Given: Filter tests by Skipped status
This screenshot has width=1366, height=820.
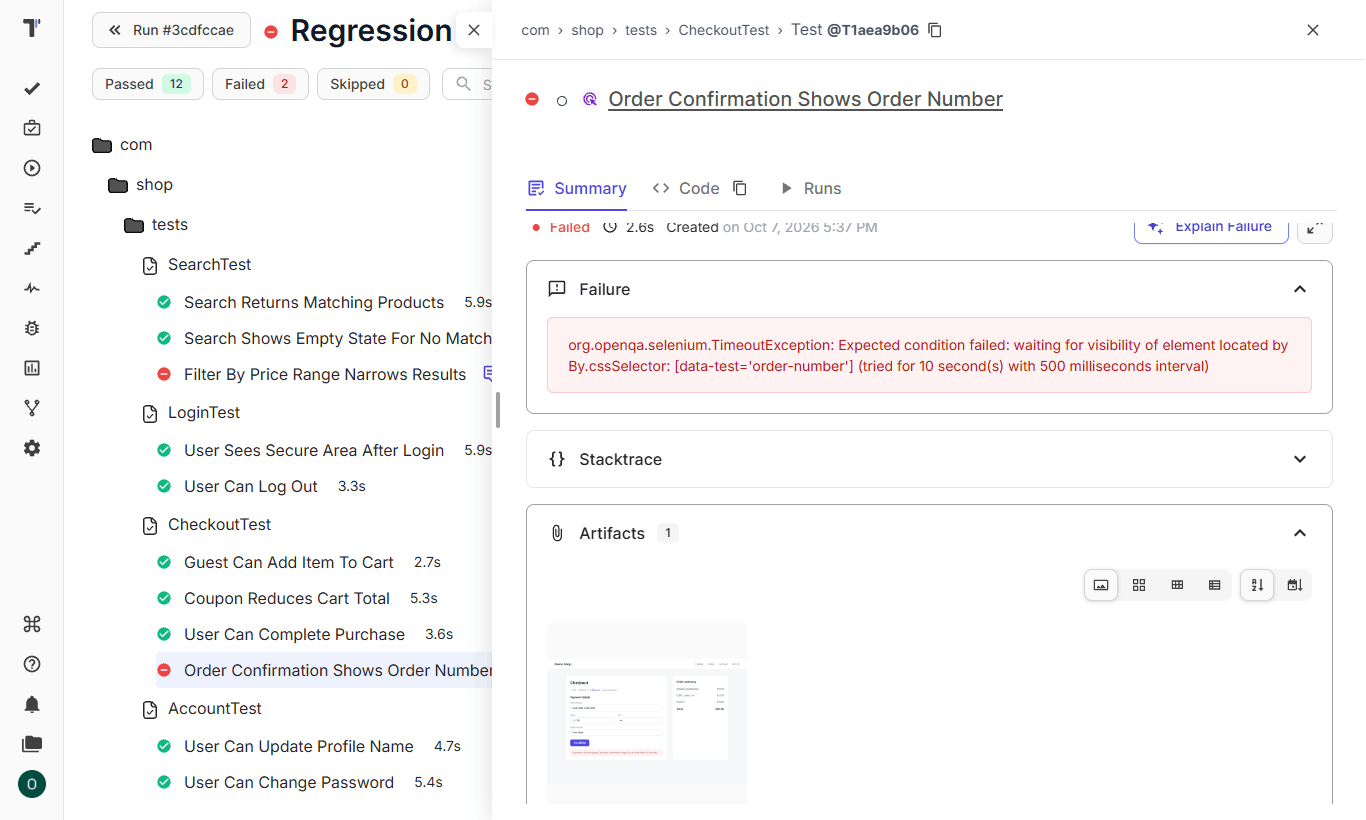Looking at the screenshot, I should pos(373,84).
